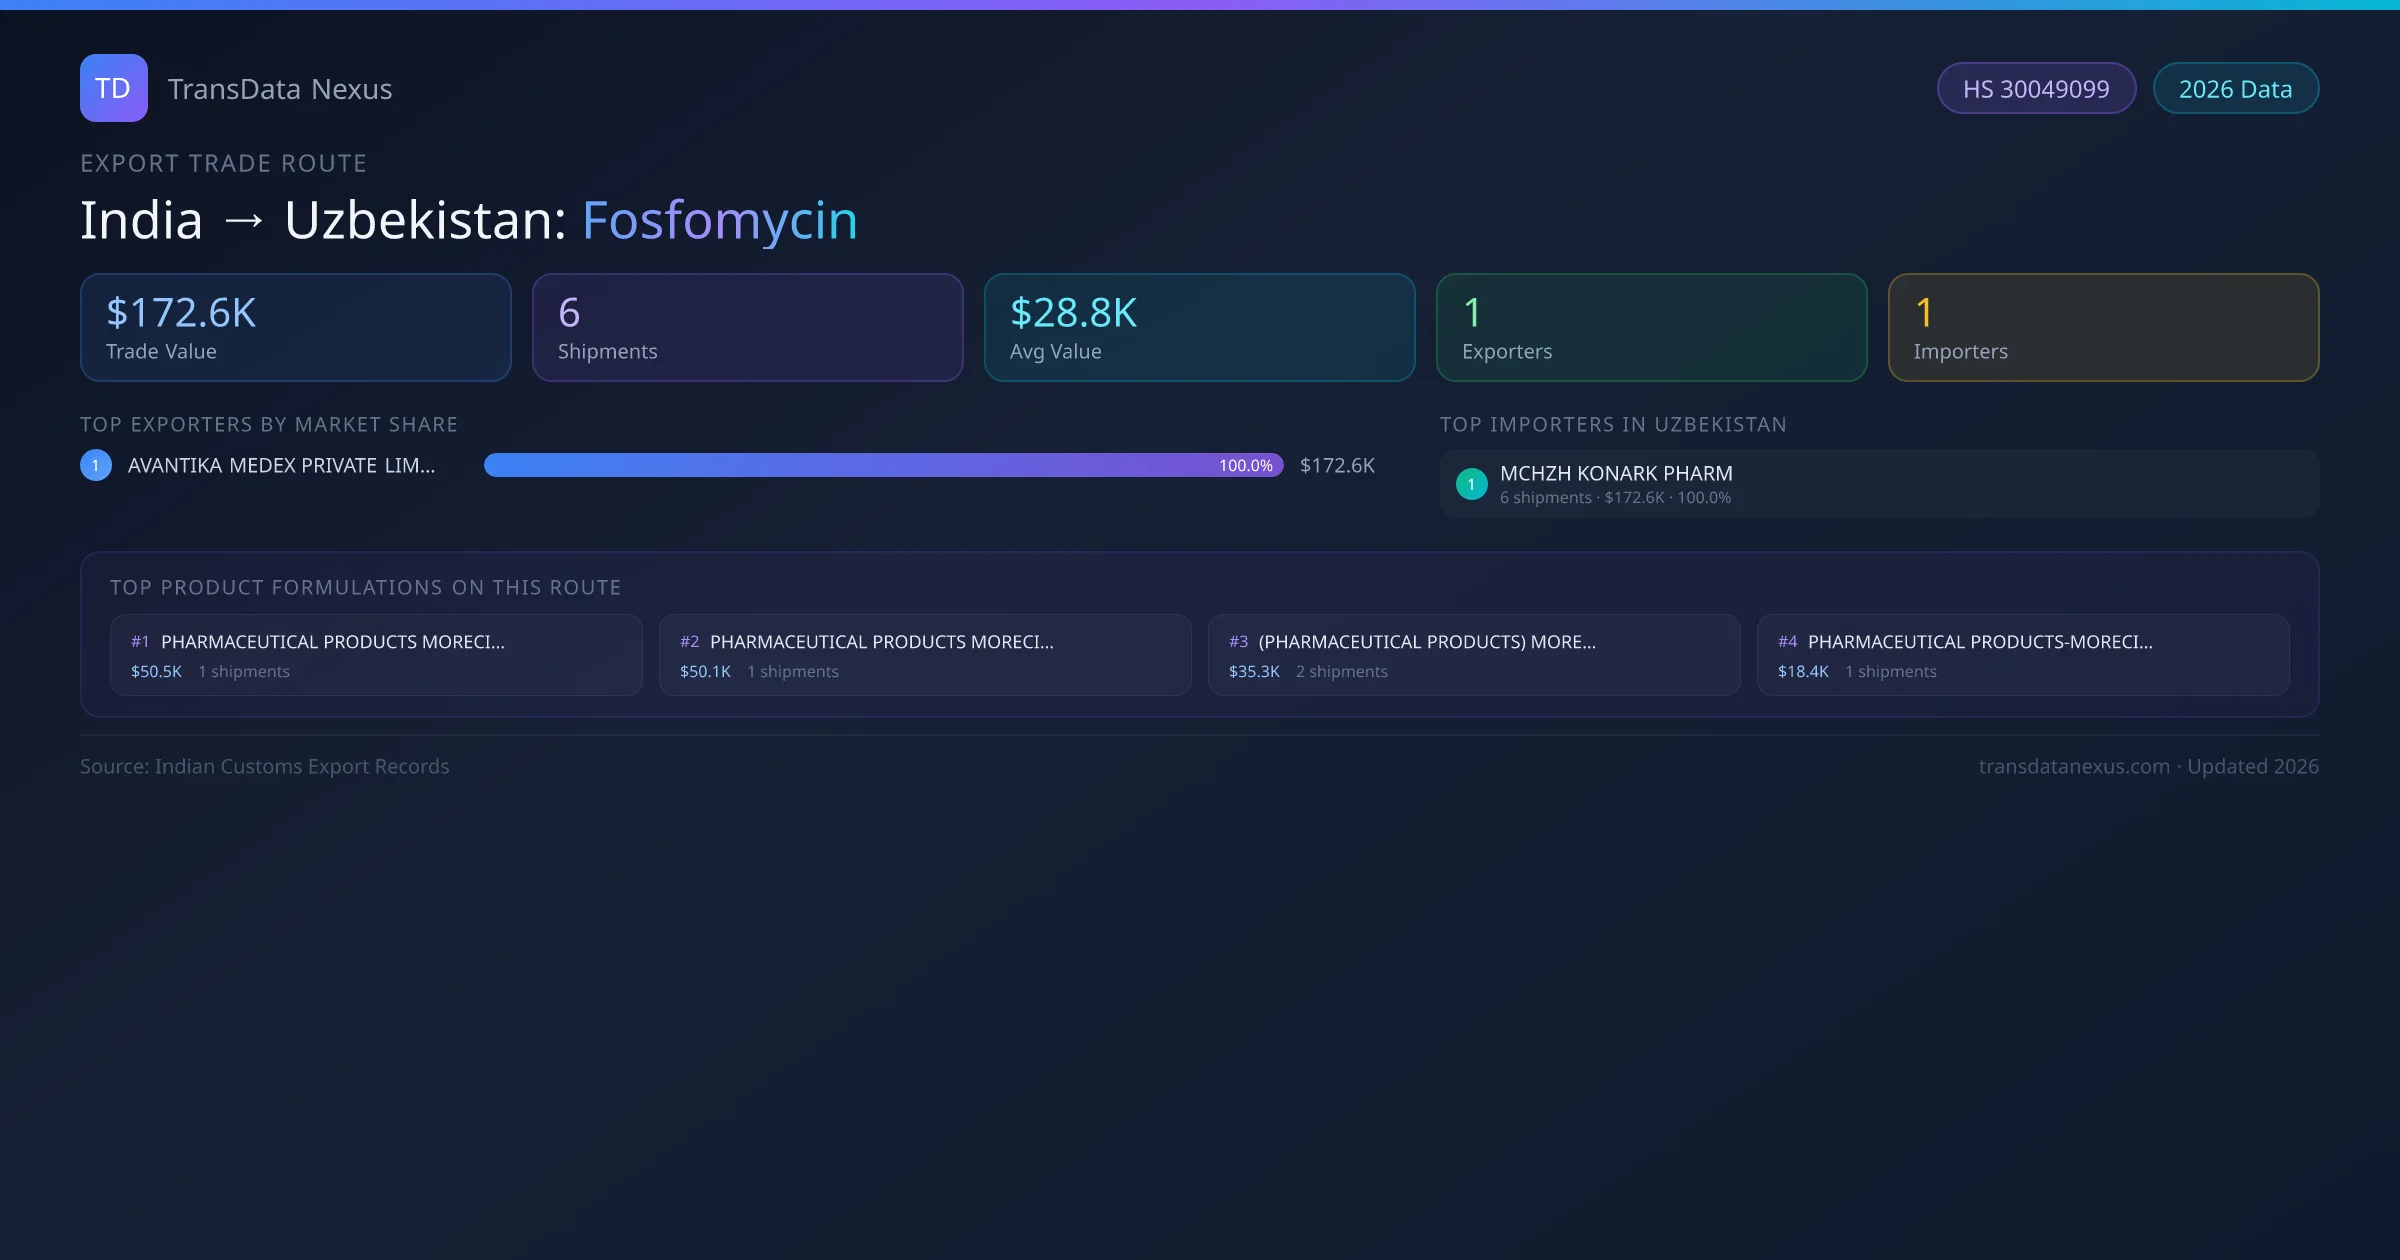Click the Importers stat card
Viewport: 2400px width, 1260px height.
[x=2103, y=327]
